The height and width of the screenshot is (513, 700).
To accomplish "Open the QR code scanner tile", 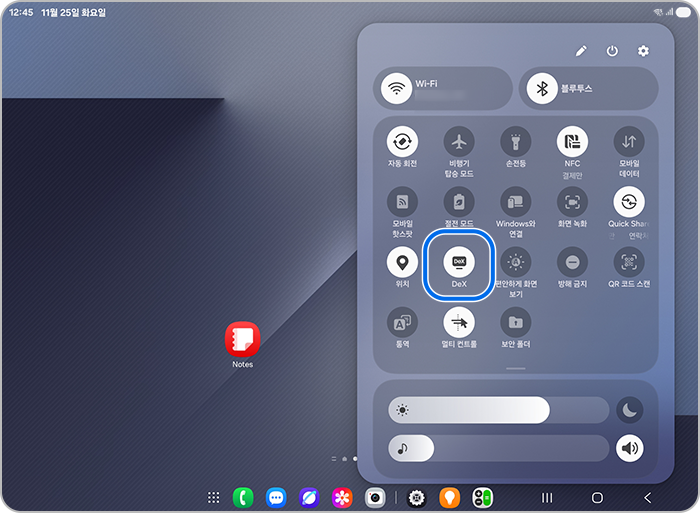I will [629, 263].
